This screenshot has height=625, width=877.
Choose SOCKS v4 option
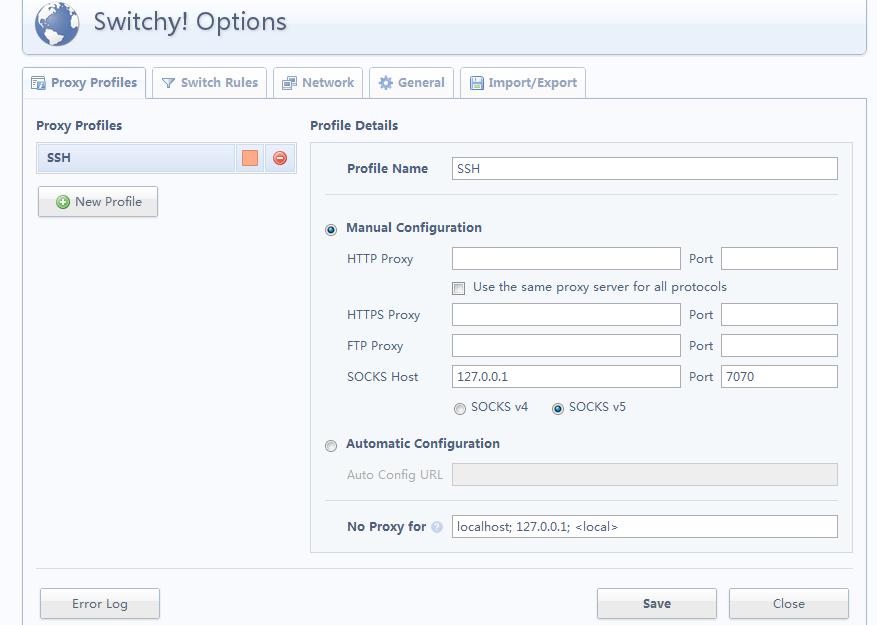tap(460, 408)
